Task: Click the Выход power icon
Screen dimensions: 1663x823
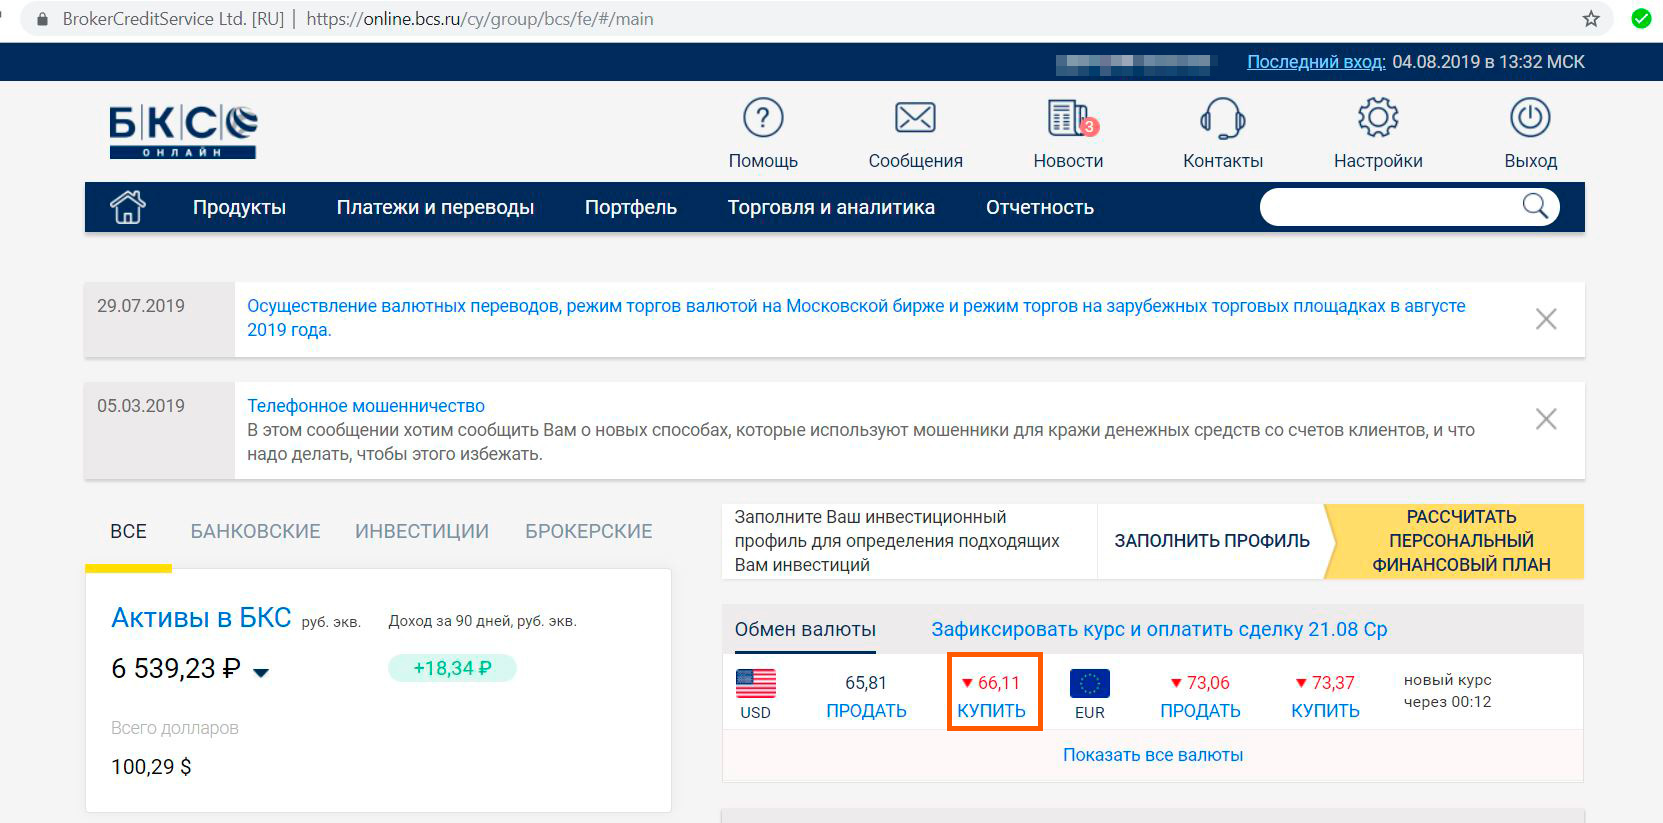Action: coord(1530,118)
